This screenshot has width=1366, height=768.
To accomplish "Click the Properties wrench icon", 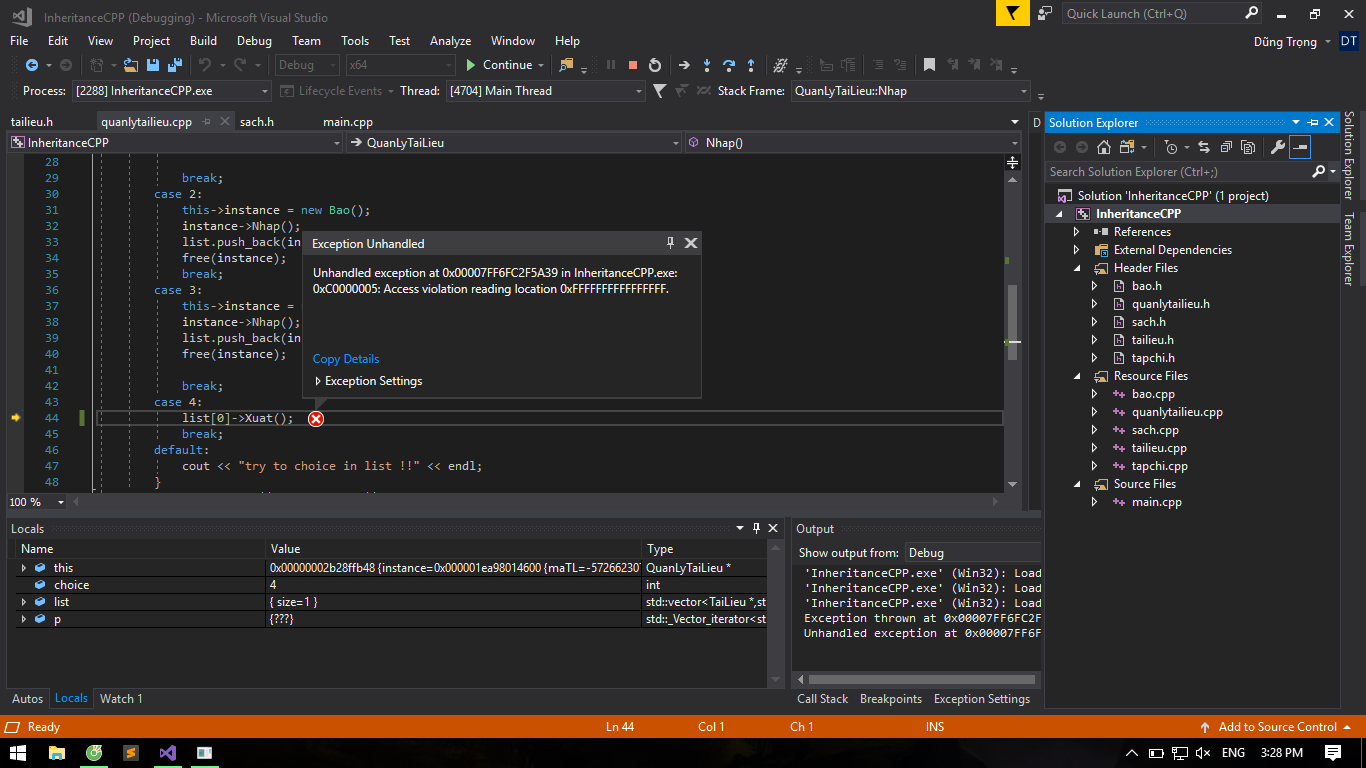I will pyautogui.click(x=1277, y=147).
